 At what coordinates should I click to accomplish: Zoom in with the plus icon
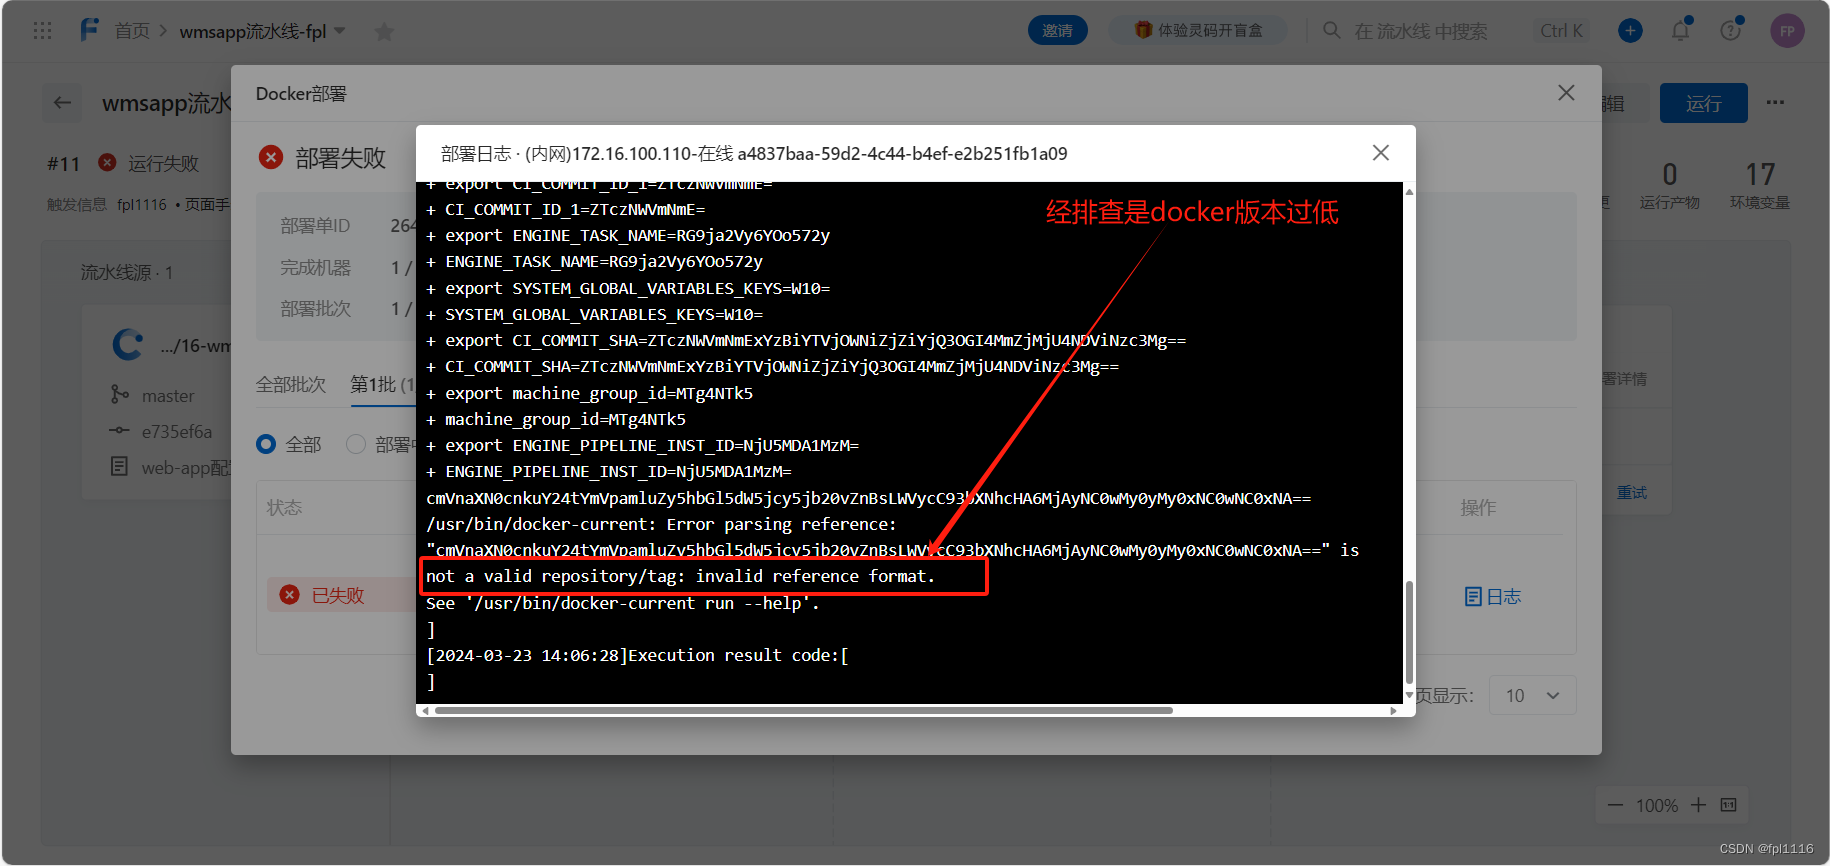coord(1698,805)
